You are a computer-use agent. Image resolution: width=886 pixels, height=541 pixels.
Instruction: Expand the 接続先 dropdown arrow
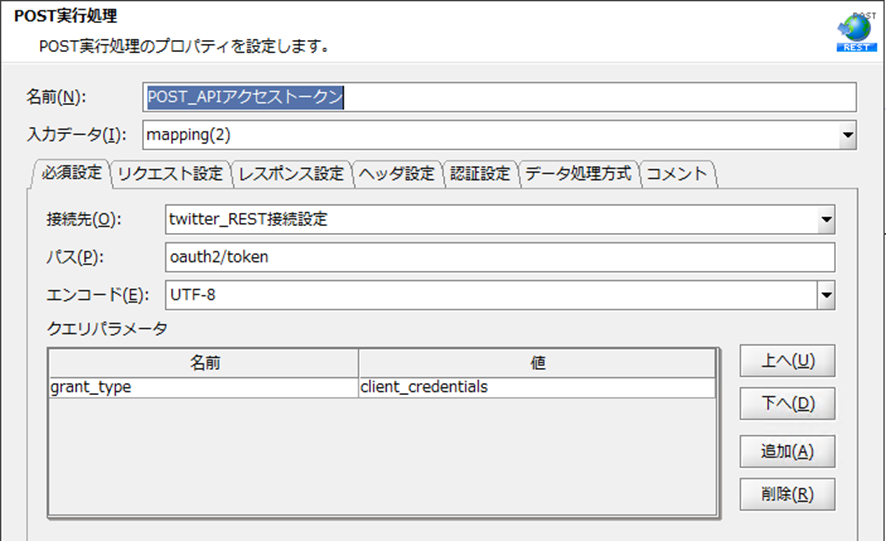click(826, 219)
